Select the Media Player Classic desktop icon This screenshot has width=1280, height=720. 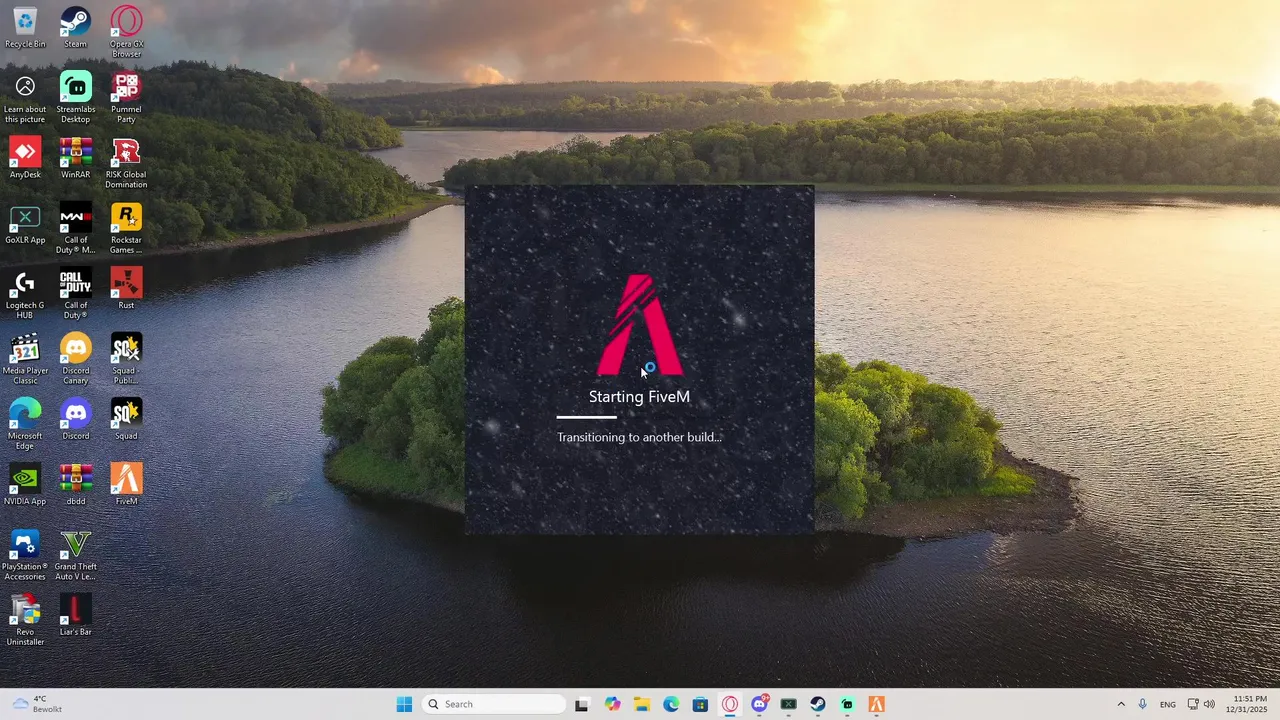pyautogui.click(x=25, y=359)
